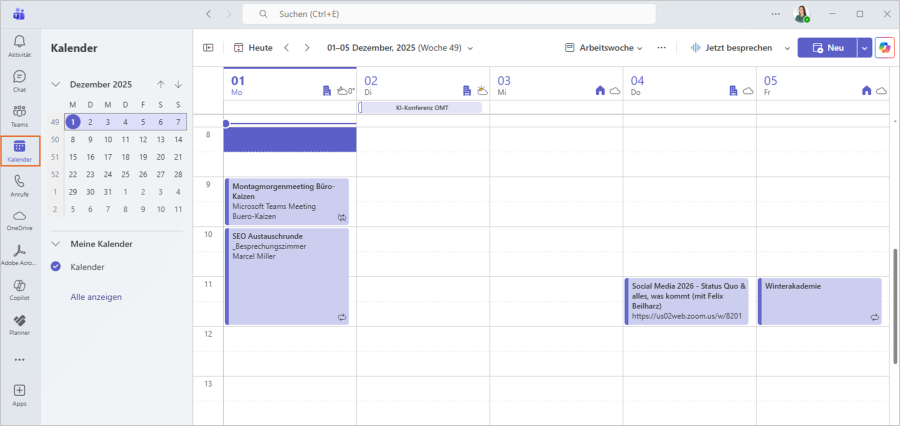Go to previous month in mini calendar
The image size is (900, 426).
(161, 84)
